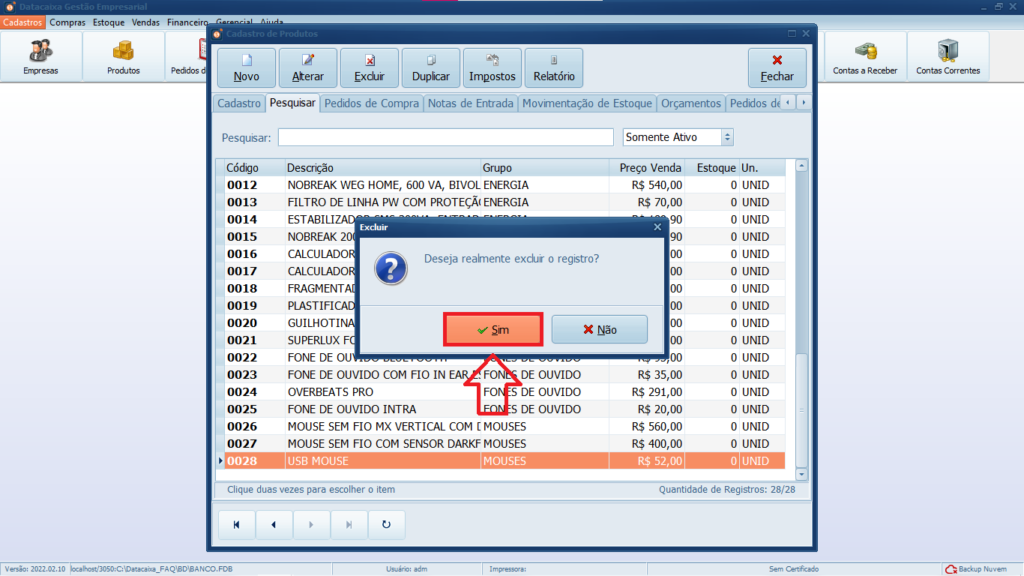Viewport: 1024px width, 576px height.
Task: Click the Relatório report button
Action: 554,68
